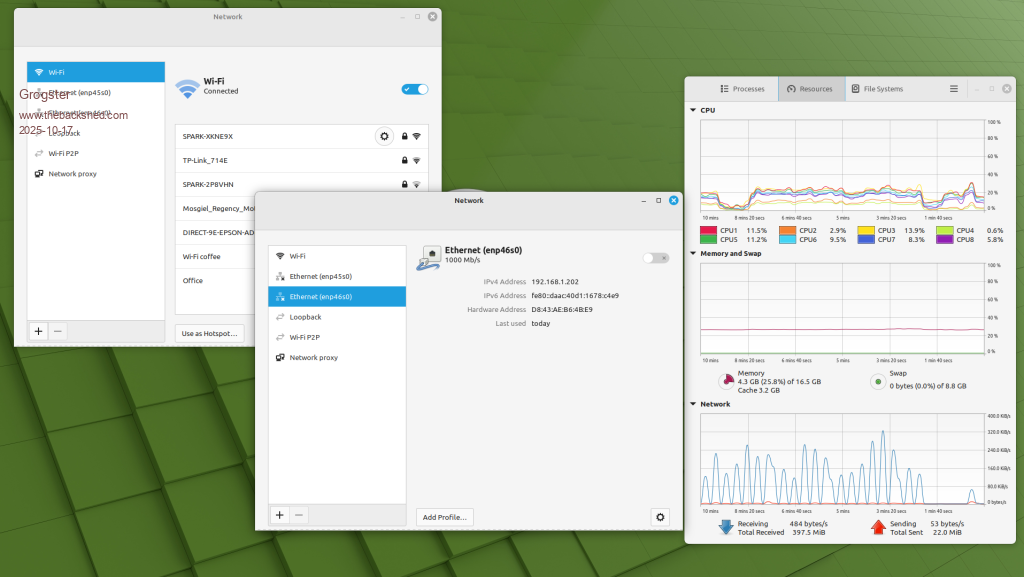The height and width of the screenshot is (577, 1024).
Task: Enable the Ethernet enp46s0 switch
Action: coord(656,257)
